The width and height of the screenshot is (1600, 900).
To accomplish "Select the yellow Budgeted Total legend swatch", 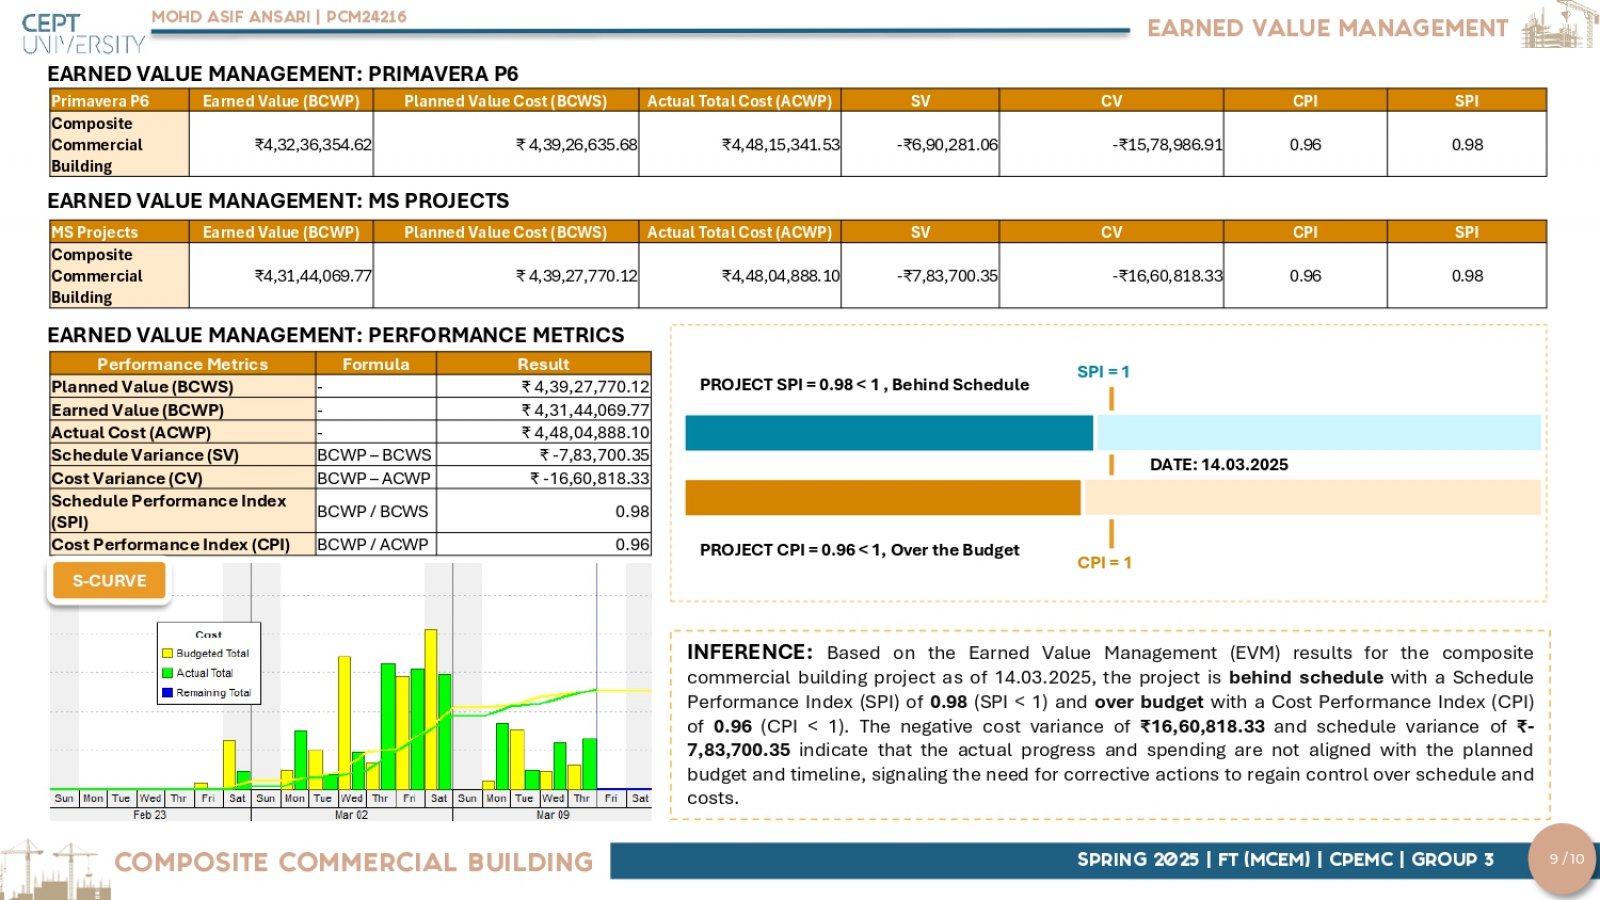I will coord(168,654).
